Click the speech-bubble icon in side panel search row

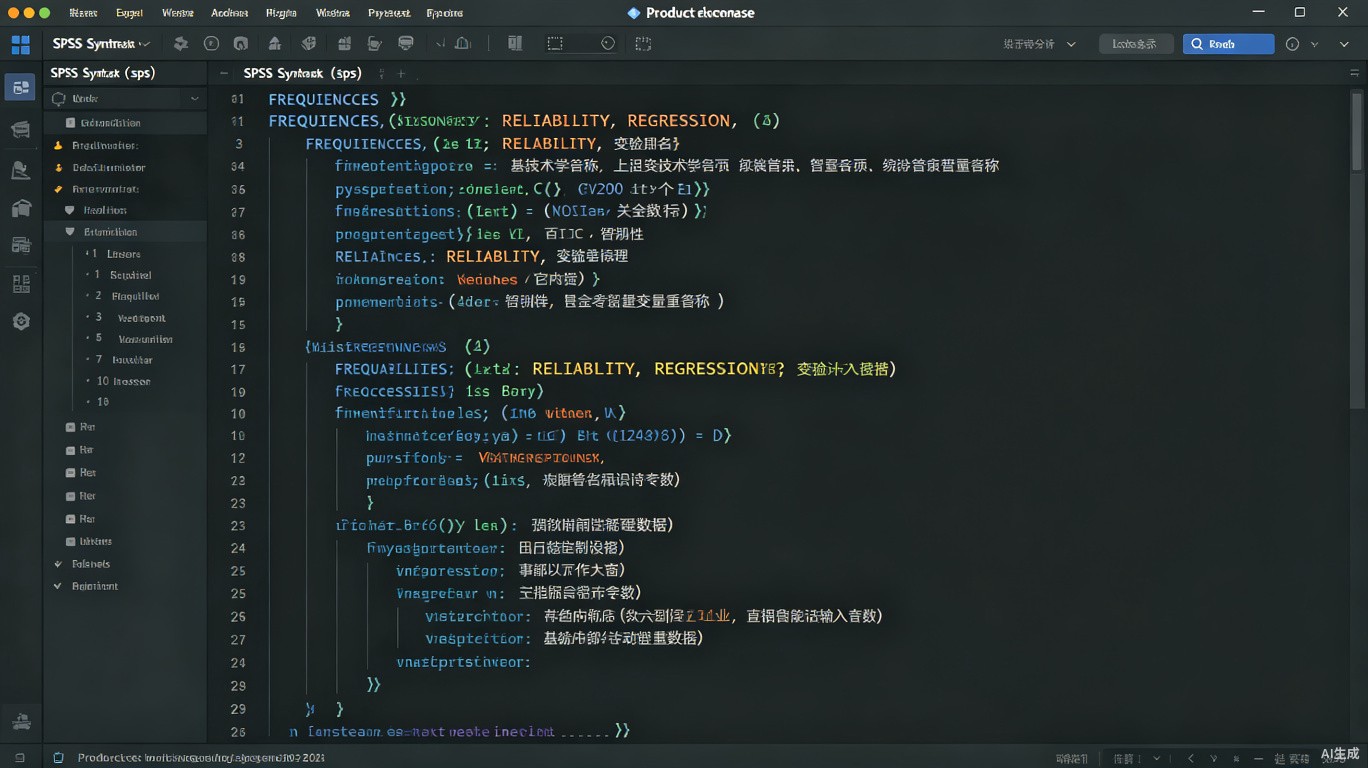59,99
